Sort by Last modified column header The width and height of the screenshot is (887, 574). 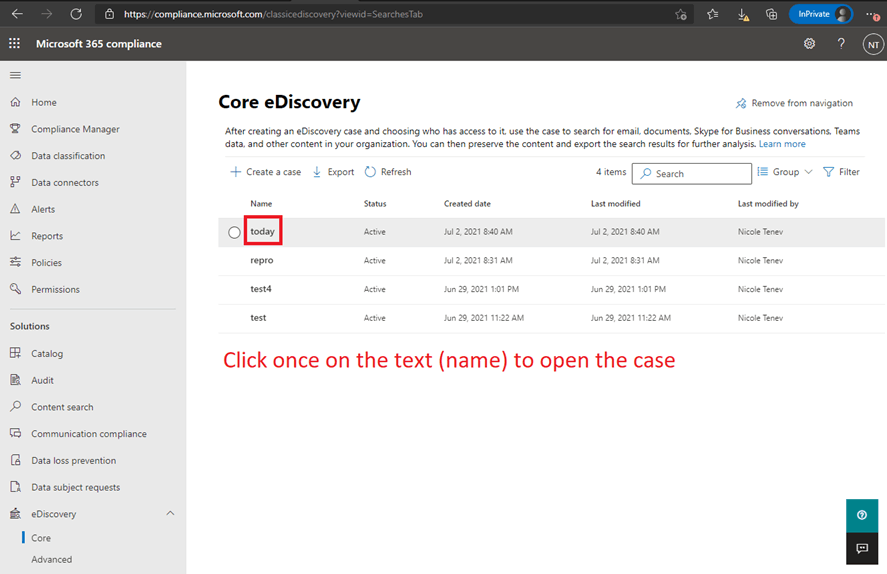pyautogui.click(x=615, y=204)
